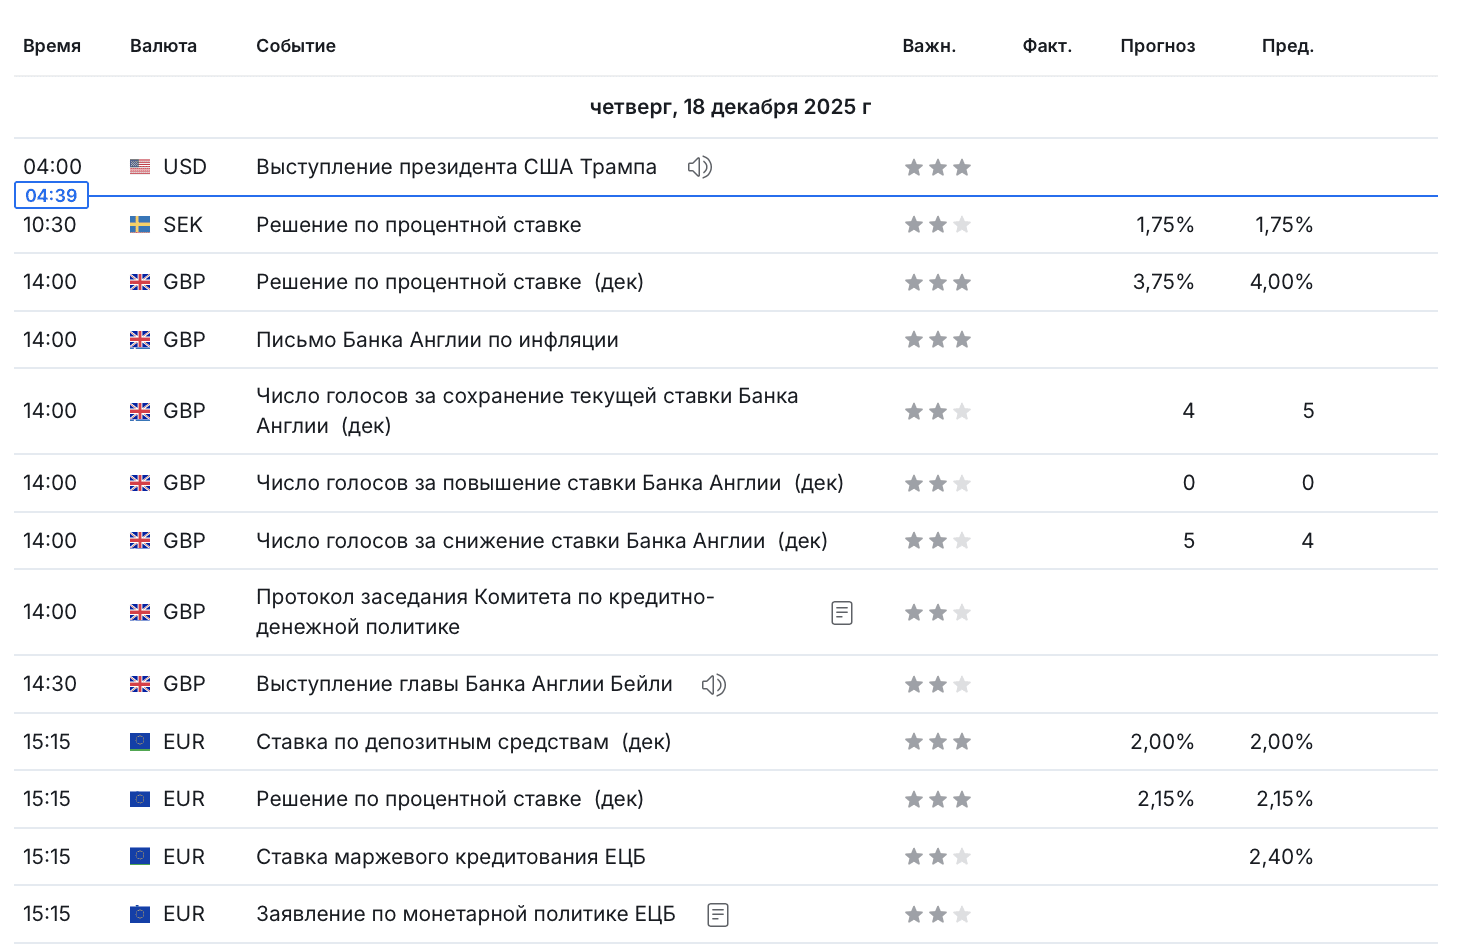Click importance stars for Trump speech row
Viewport: 1458px width, 944px height.
coord(938,167)
